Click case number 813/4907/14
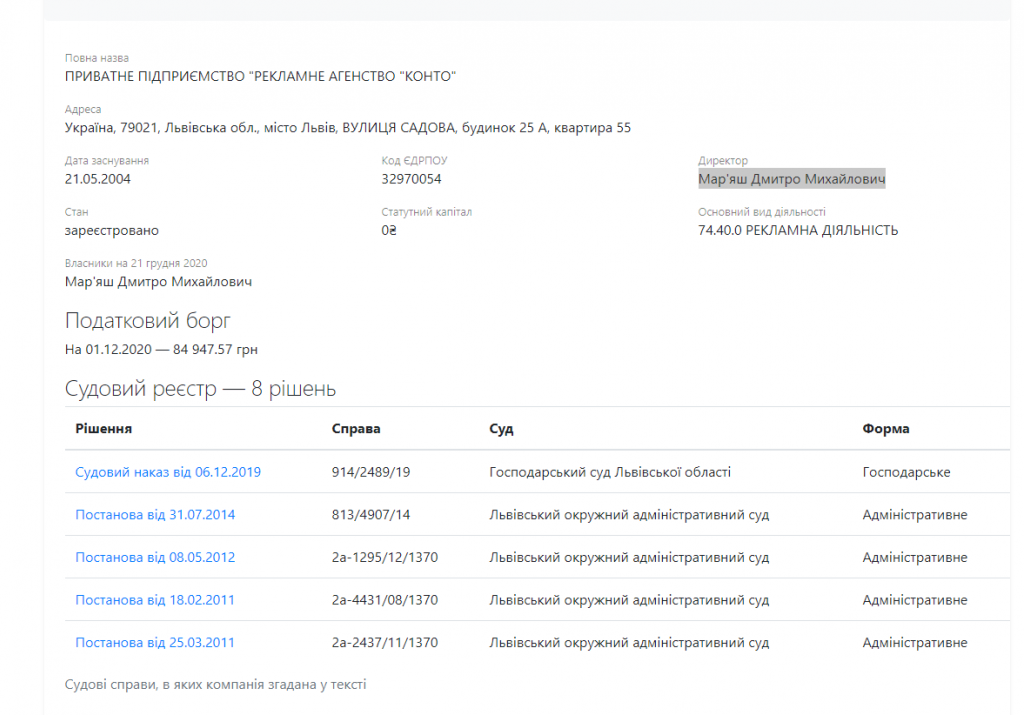The width and height of the screenshot is (1024, 715). (371, 515)
